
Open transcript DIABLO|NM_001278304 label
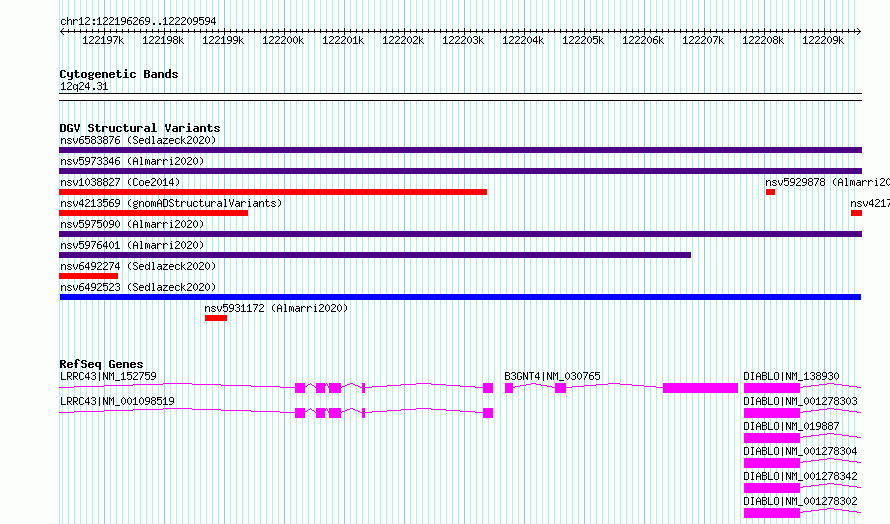tap(800, 451)
